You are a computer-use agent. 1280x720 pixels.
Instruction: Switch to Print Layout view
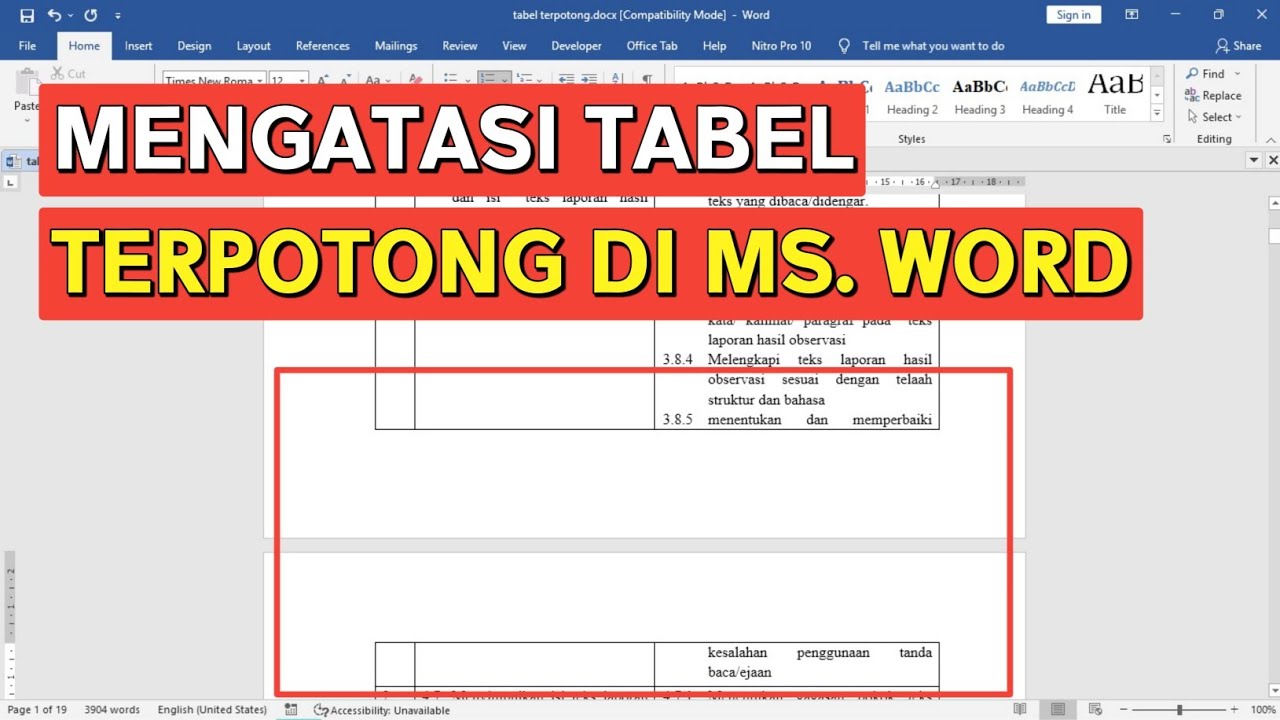[1057, 710]
